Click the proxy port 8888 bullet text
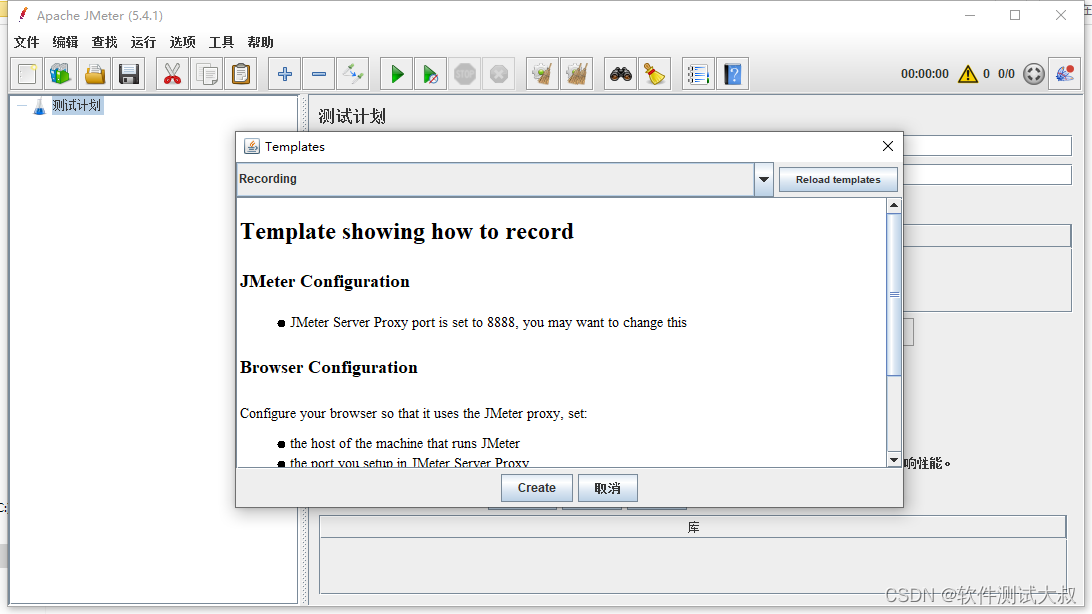 pyautogui.click(x=488, y=322)
